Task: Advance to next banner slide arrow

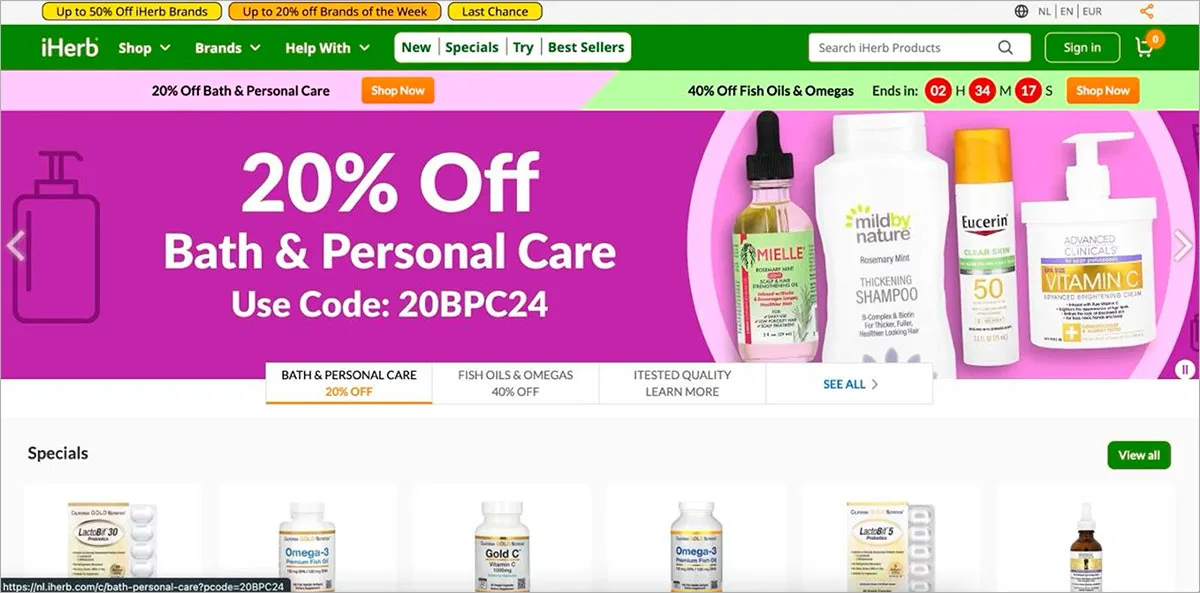Action: click(1183, 245)
